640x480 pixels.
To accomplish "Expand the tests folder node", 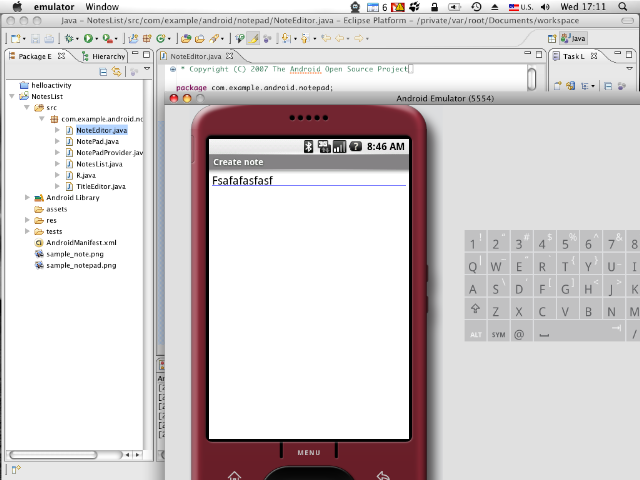I will pos(27,231).
